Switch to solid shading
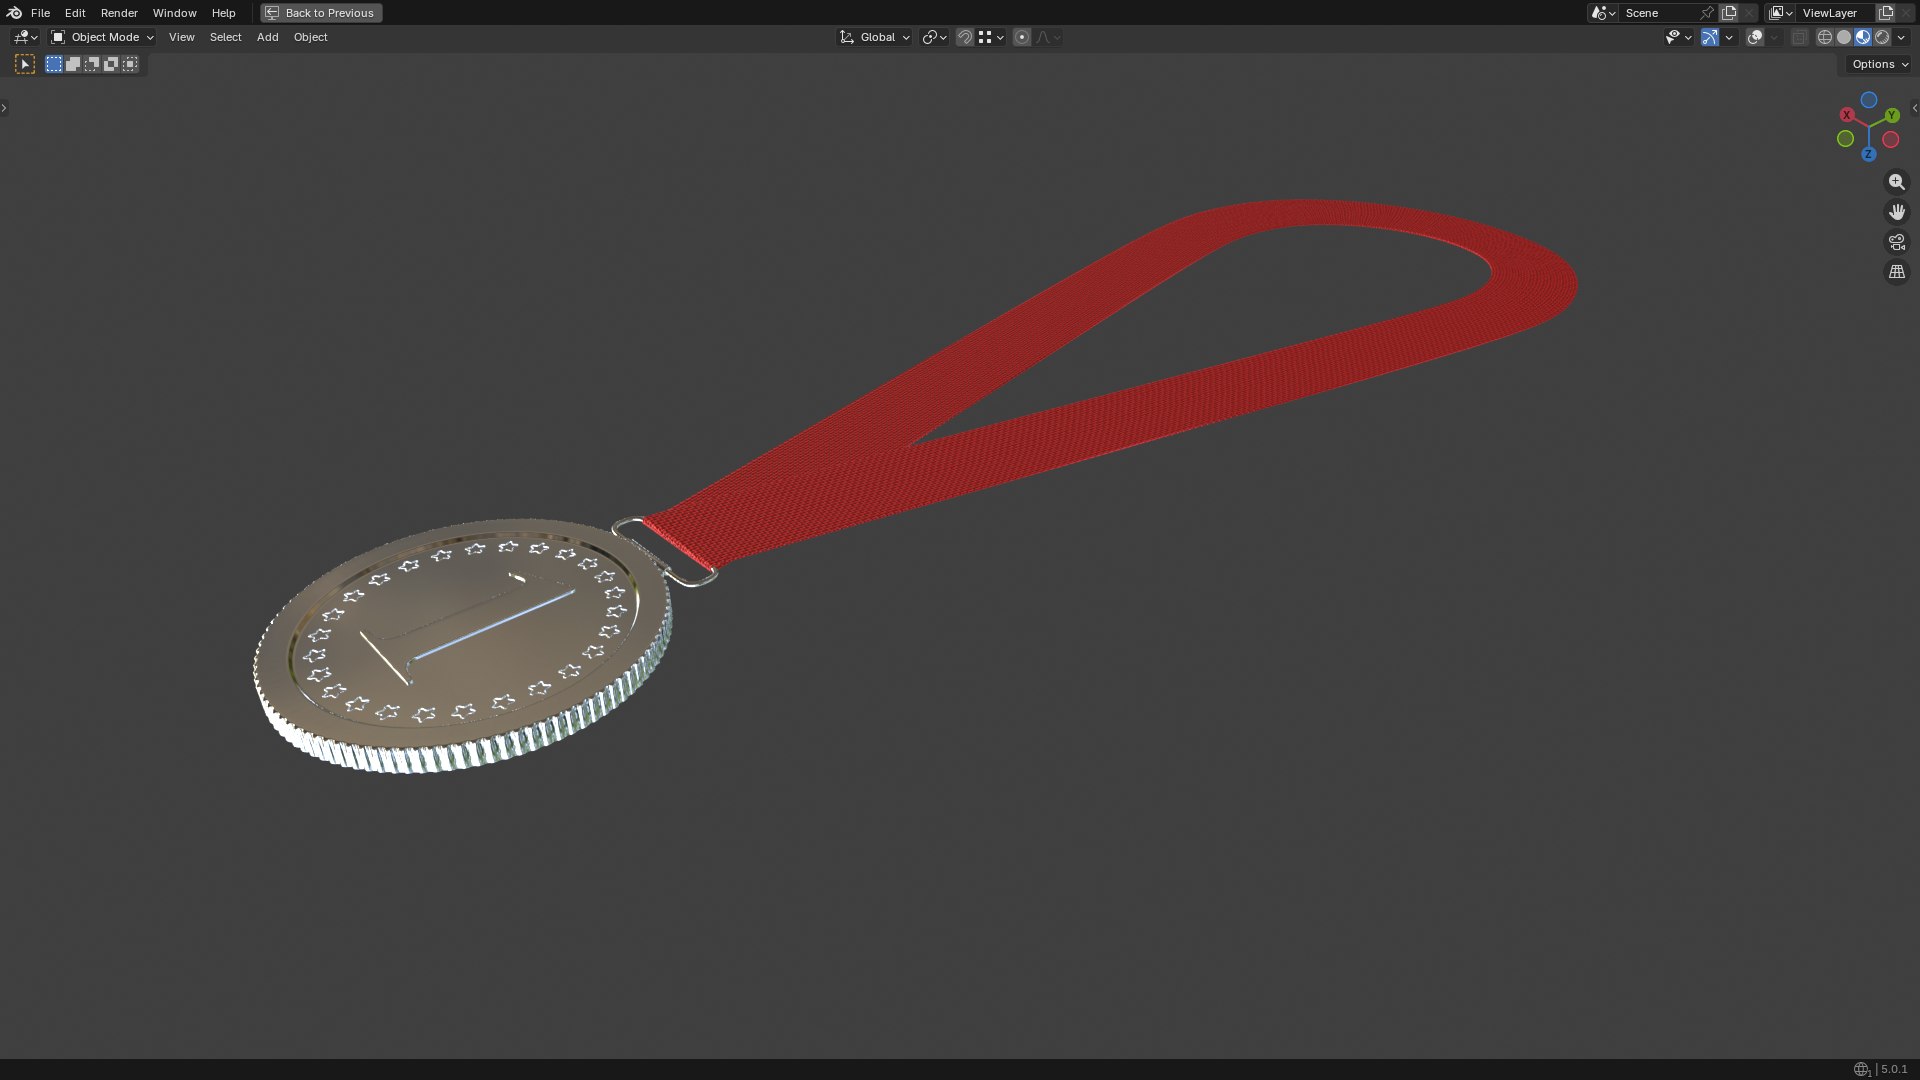 coord(1844,37)
